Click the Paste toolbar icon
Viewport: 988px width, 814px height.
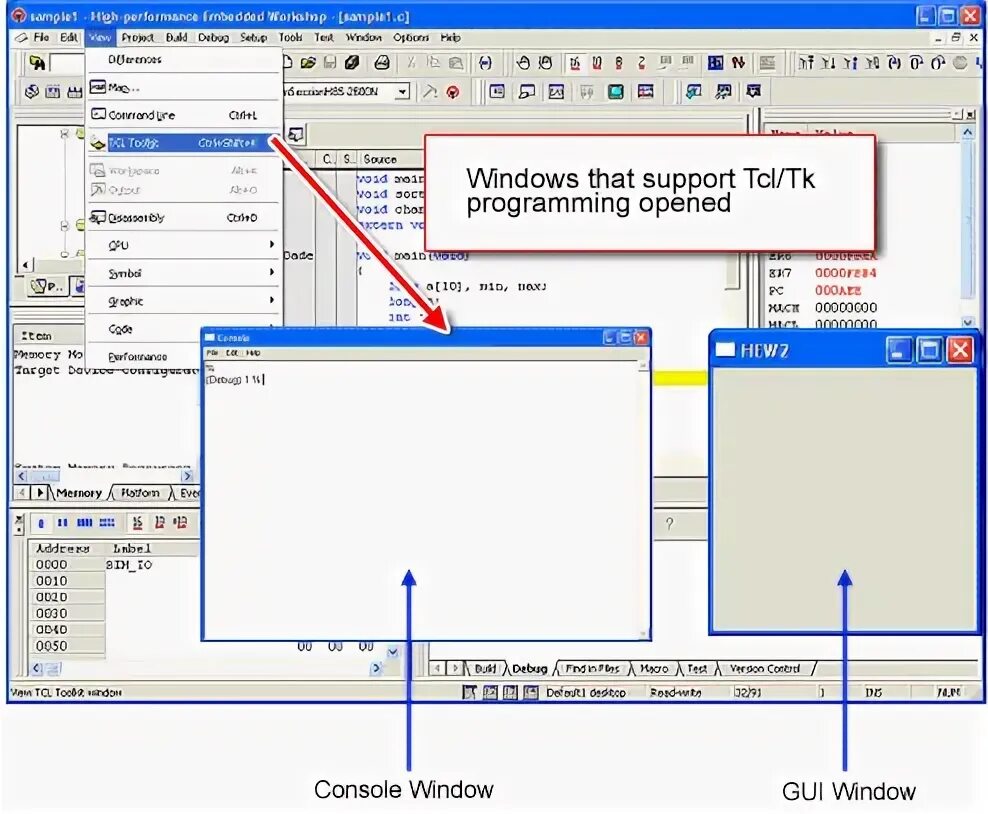coord(456,62)
